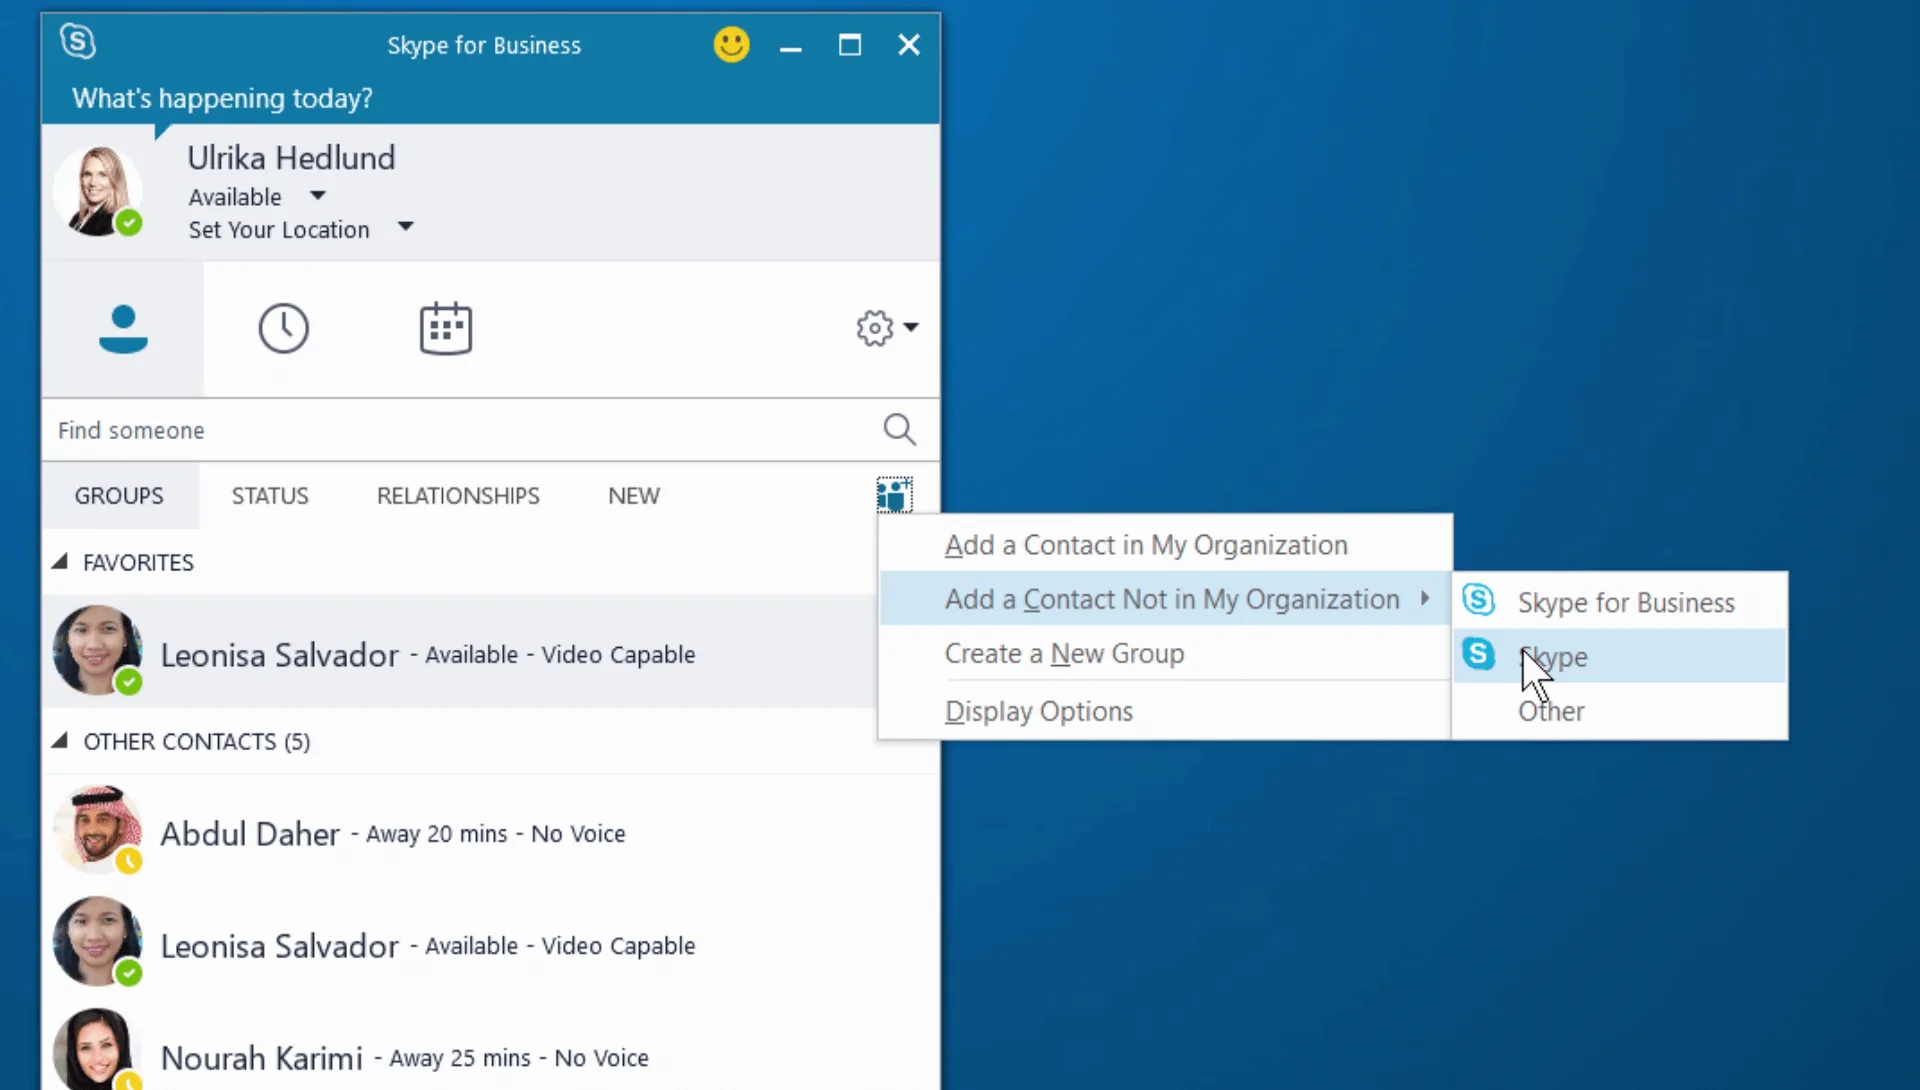This screenshot has width=1920, height=1090.
Task: Open Display Options from the menu
Action: pyautogui.click(x=1165, y=711)
